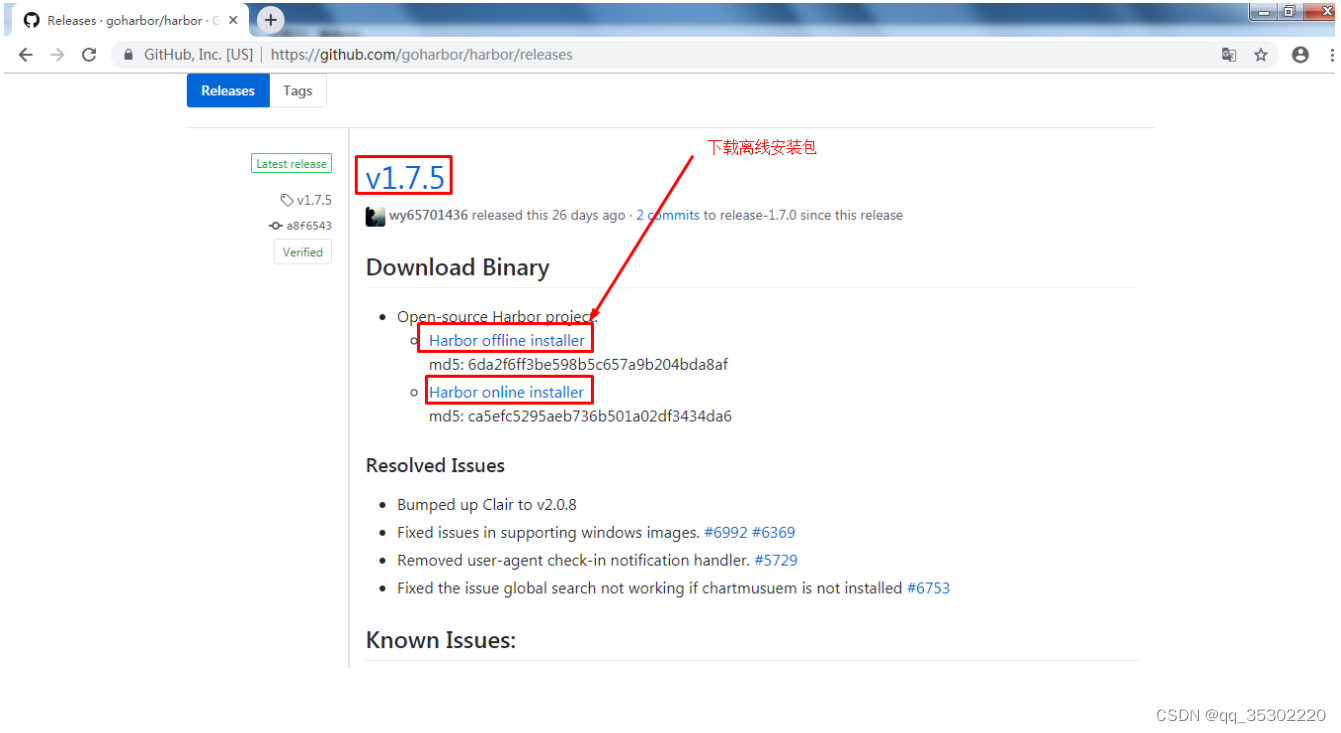This screenshot has width=1341, height=733.
Task: Minimize the Chrome window
Action: pyautogui.click(x=1264, y=12)
